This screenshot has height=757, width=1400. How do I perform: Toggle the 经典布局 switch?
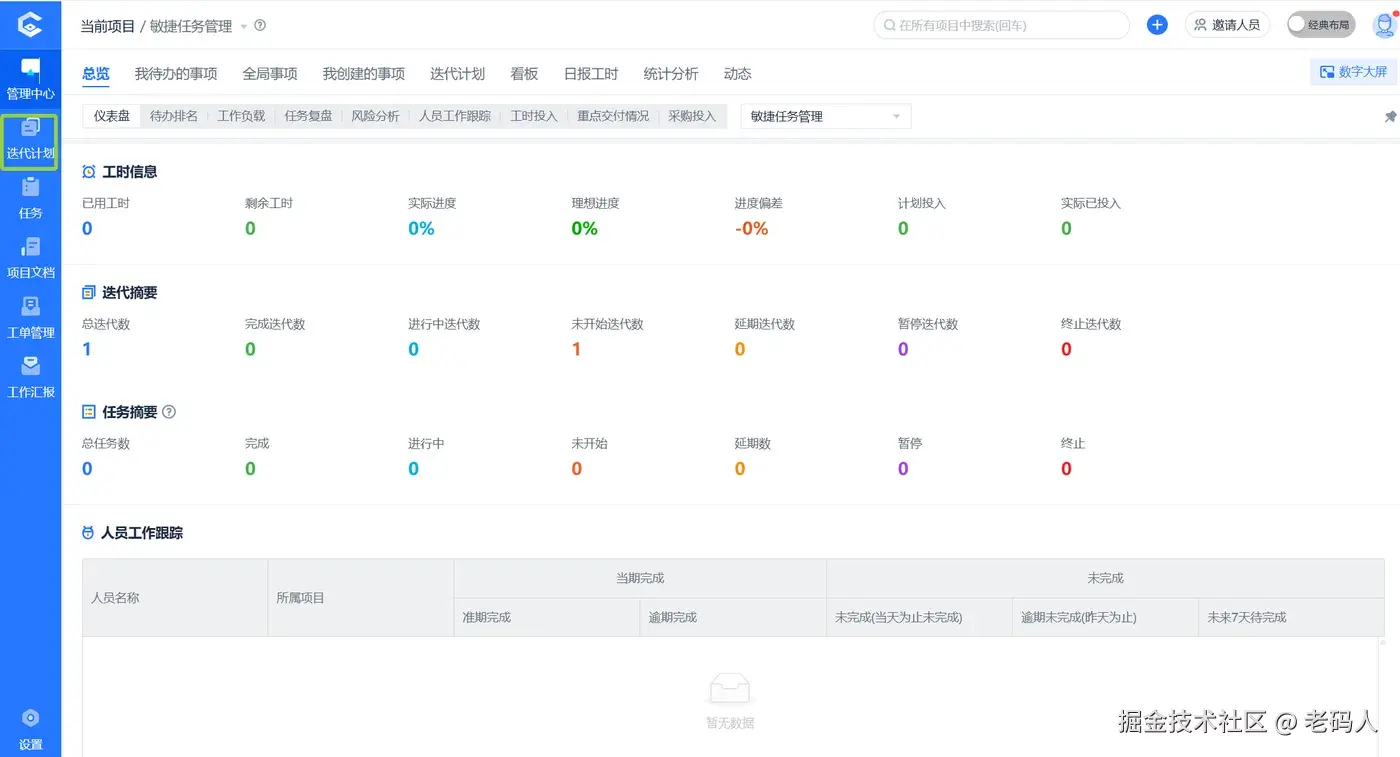click(1321, 25)
